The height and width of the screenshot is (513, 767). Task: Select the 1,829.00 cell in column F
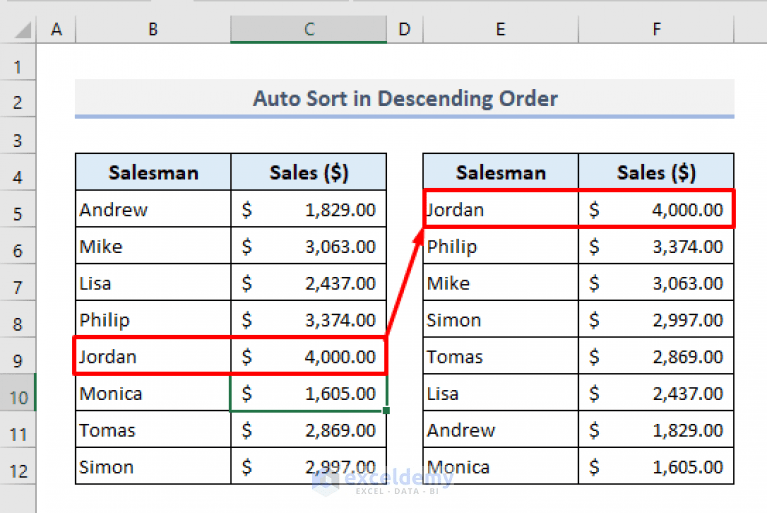pyautogui.click(x=656, y=430)
